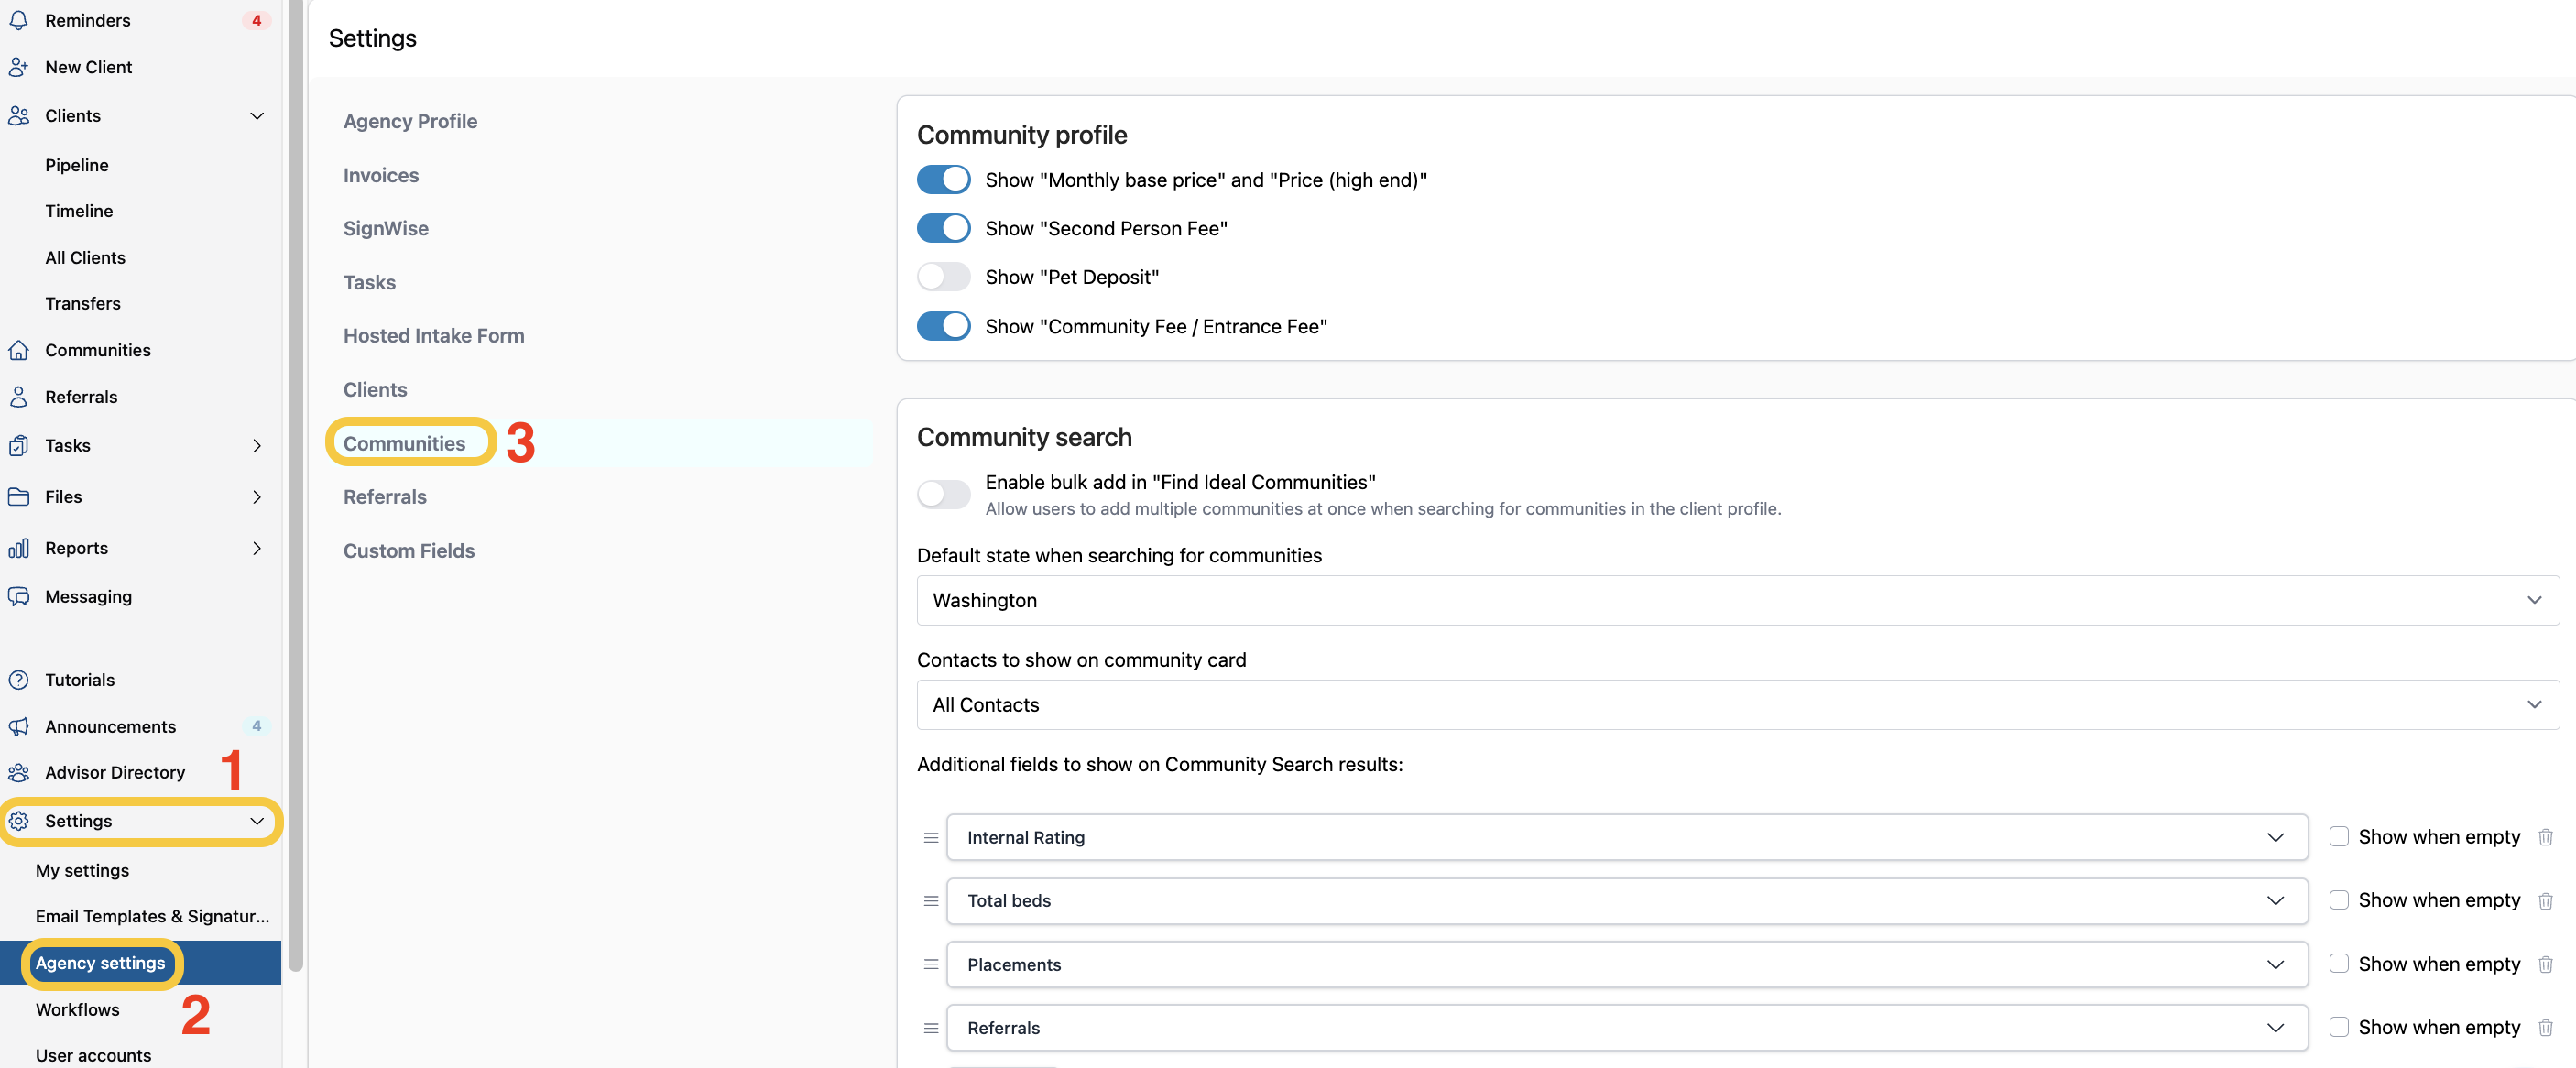2576x1068 pixels.
Task: Delete the Internal Rating field with trash icon
Action: coord(2545,837)
